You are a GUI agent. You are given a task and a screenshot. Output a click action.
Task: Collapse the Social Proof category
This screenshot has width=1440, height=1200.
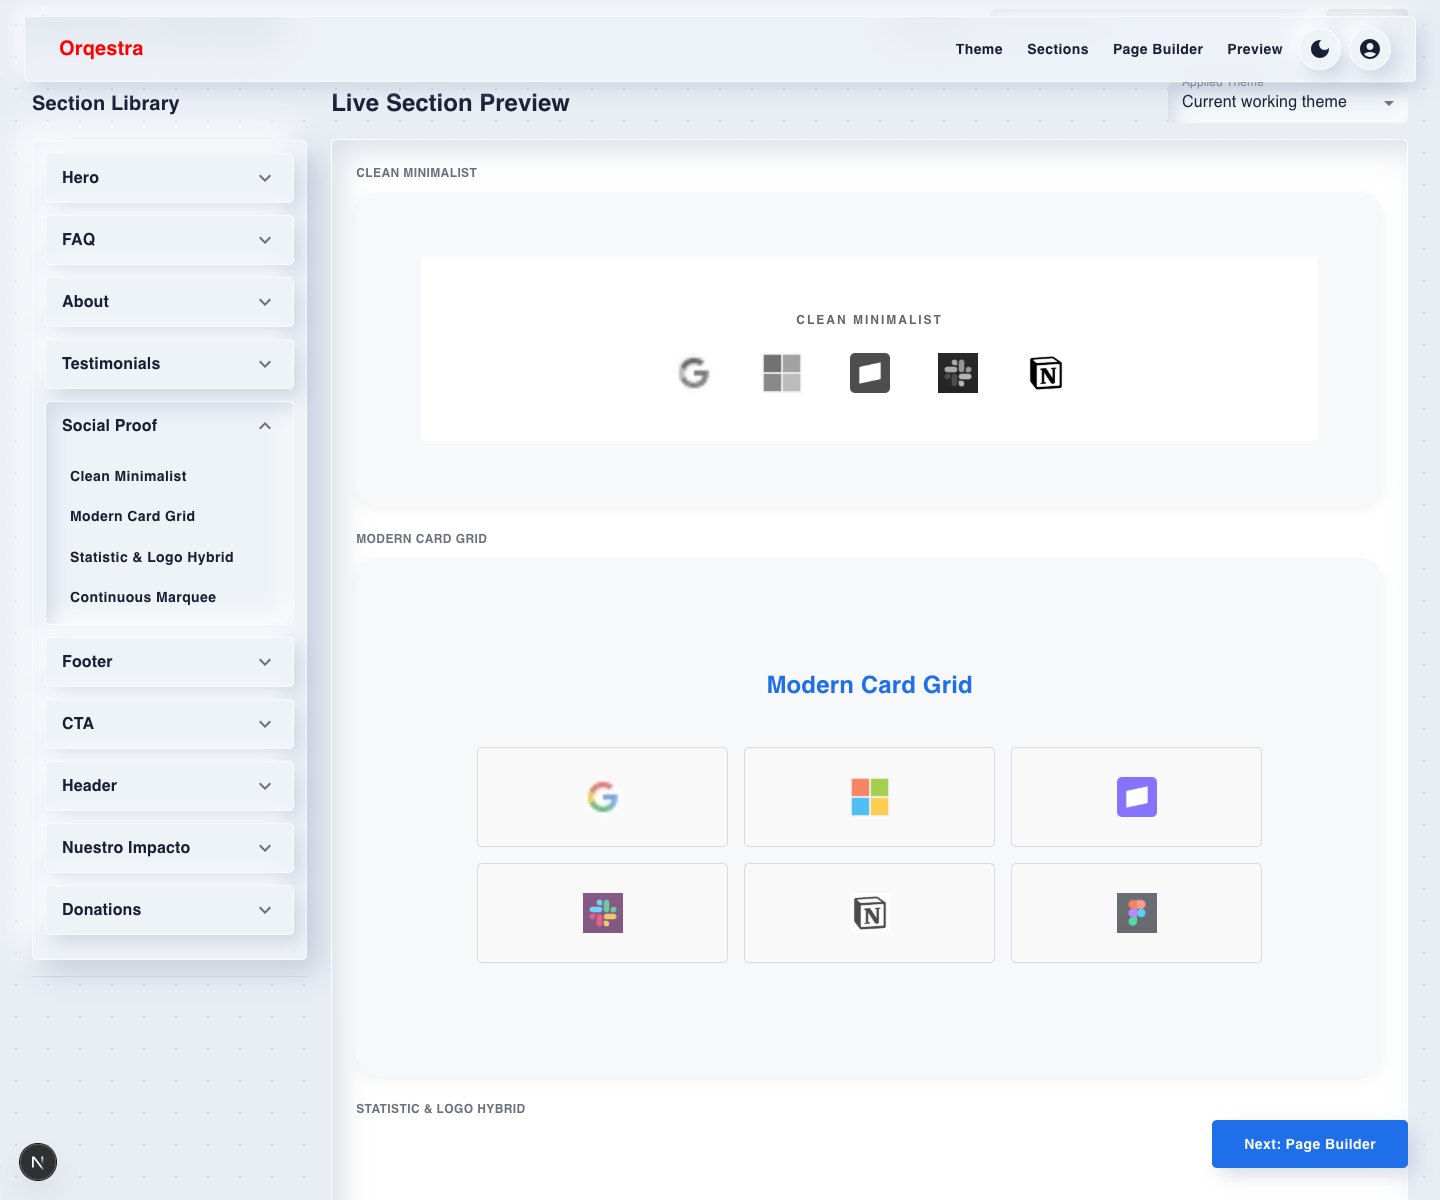[x=170, y=426]
